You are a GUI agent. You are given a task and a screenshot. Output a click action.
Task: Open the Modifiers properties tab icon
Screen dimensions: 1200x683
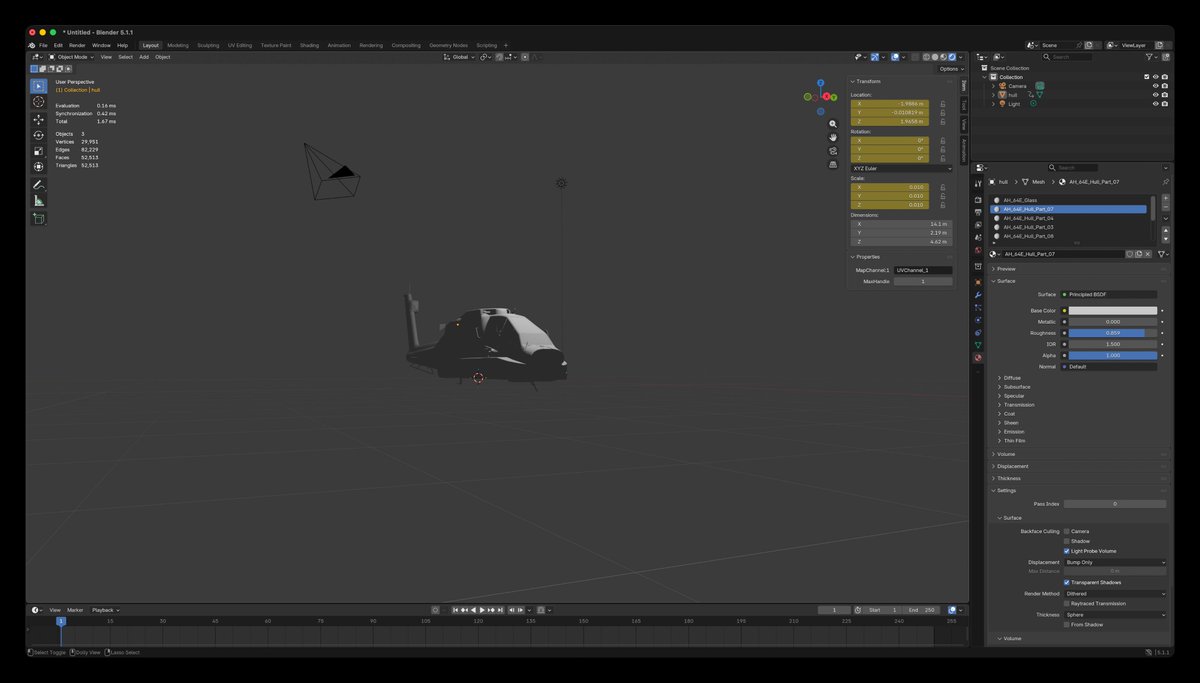[x=978, y=295]
